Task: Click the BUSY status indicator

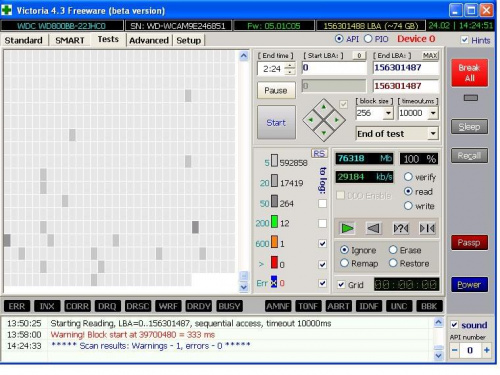Action: click(x=229, y=306)
